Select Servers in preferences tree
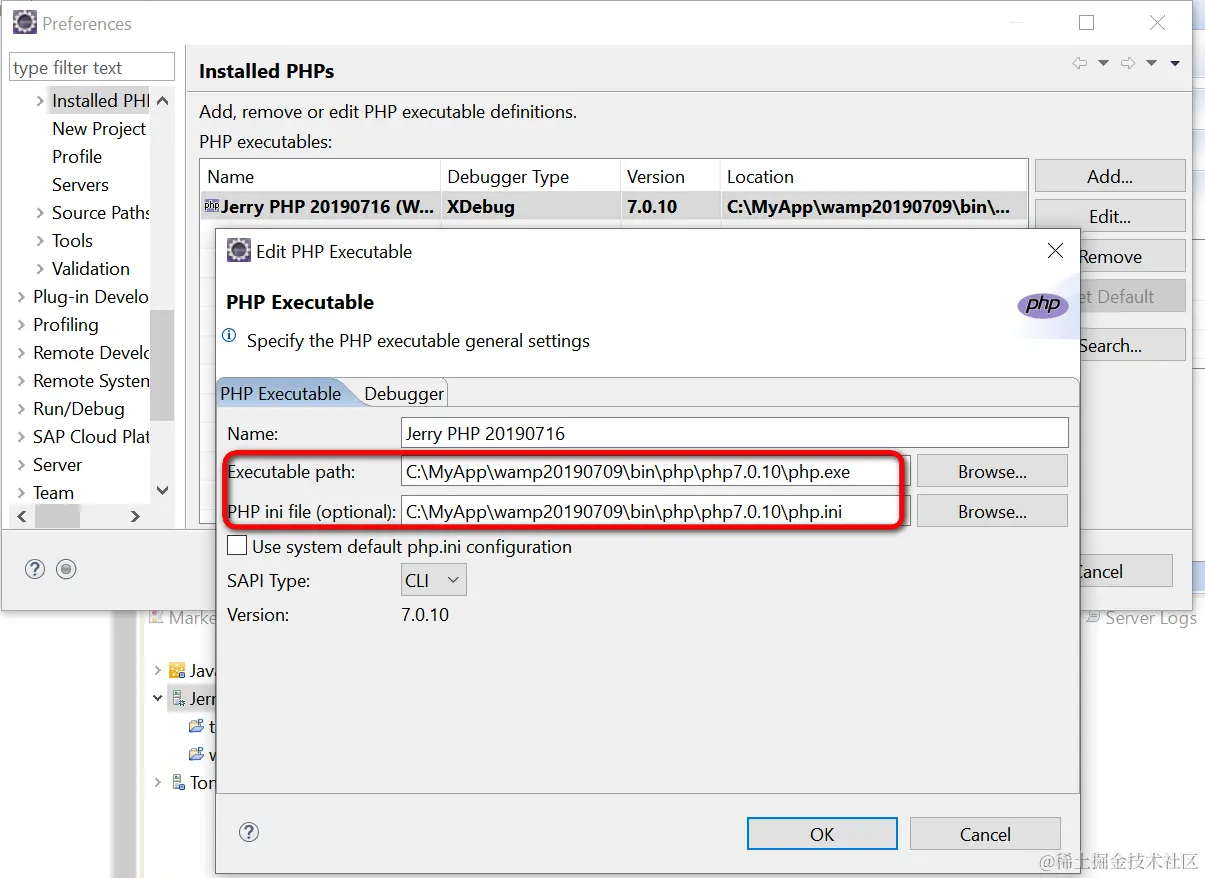 coord(80,184)
